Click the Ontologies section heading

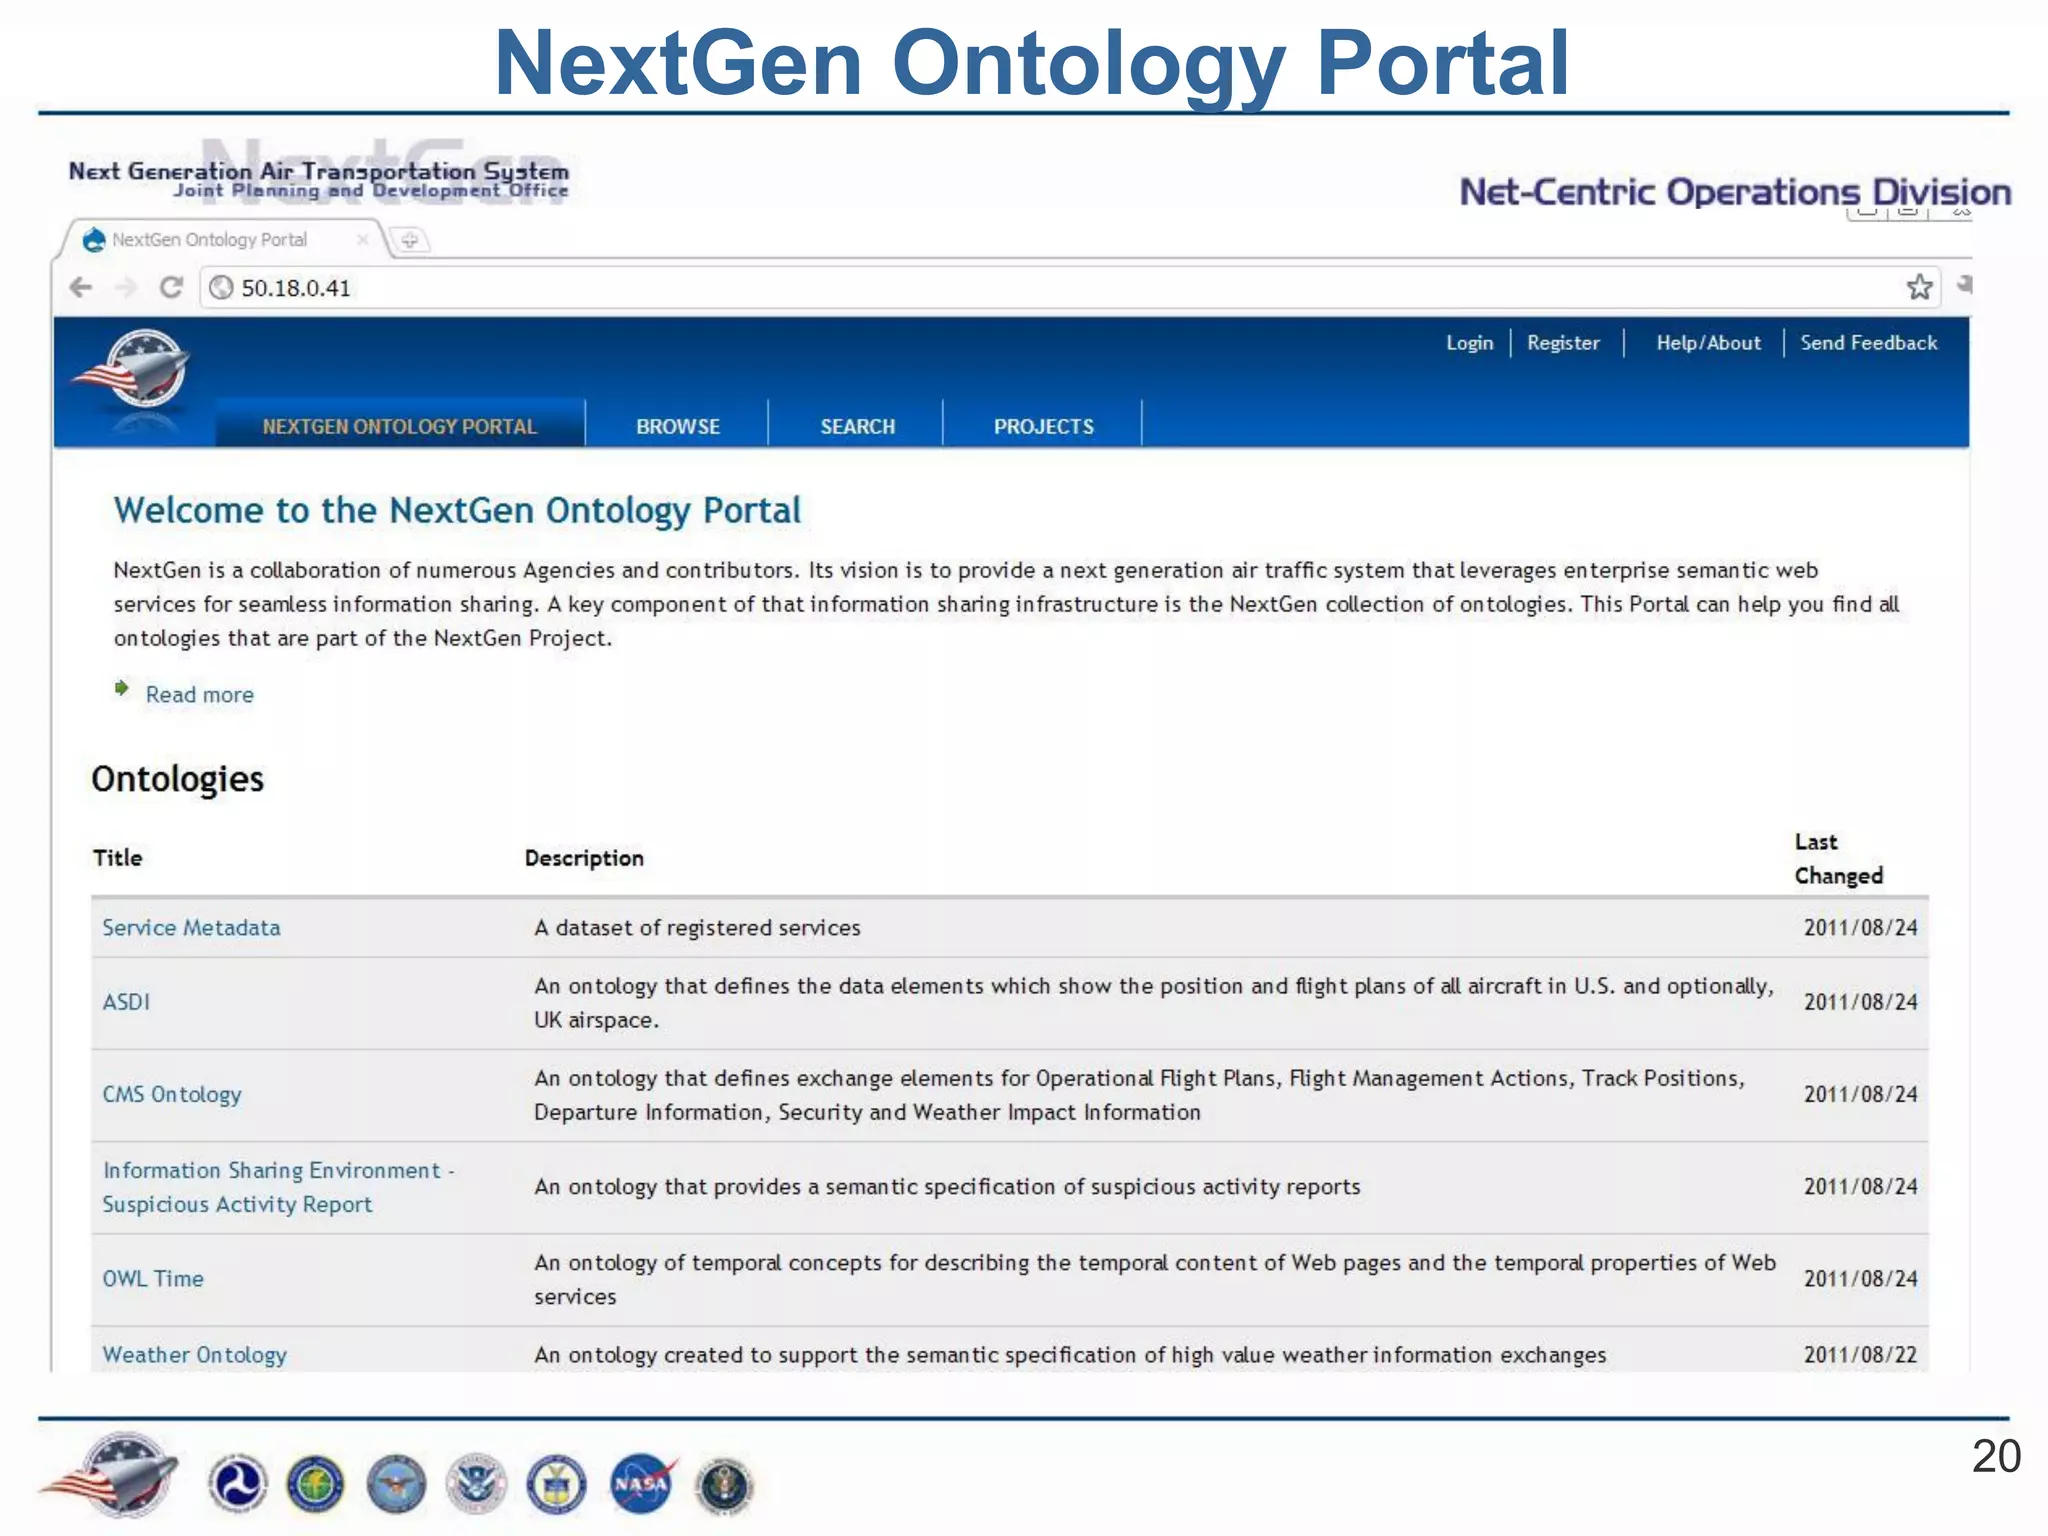(x=178, y=779)
